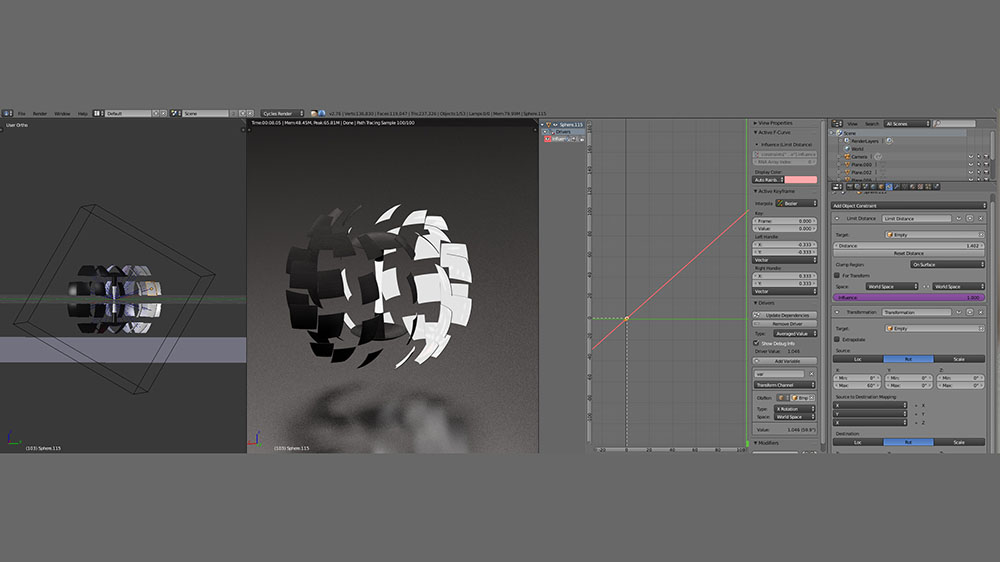Open the Window menu
Image resolution: width=1000 pixels, height=562 pixels.
pyautogui.click(x=62, y=114)
